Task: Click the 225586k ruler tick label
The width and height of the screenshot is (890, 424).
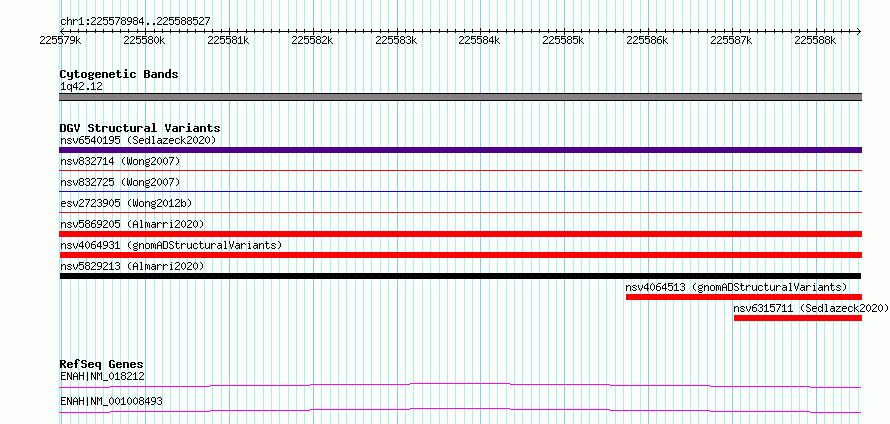Action: [x=648, y=40]
